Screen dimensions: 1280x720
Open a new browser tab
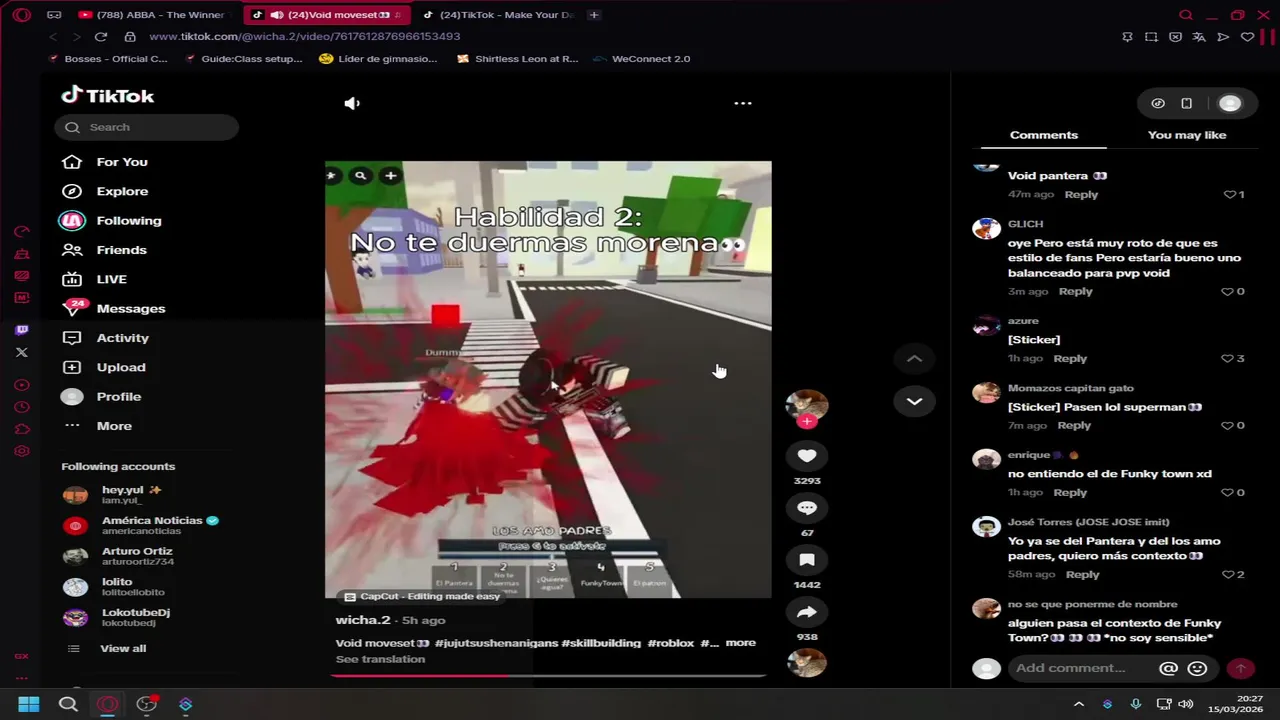pos(594,15)
